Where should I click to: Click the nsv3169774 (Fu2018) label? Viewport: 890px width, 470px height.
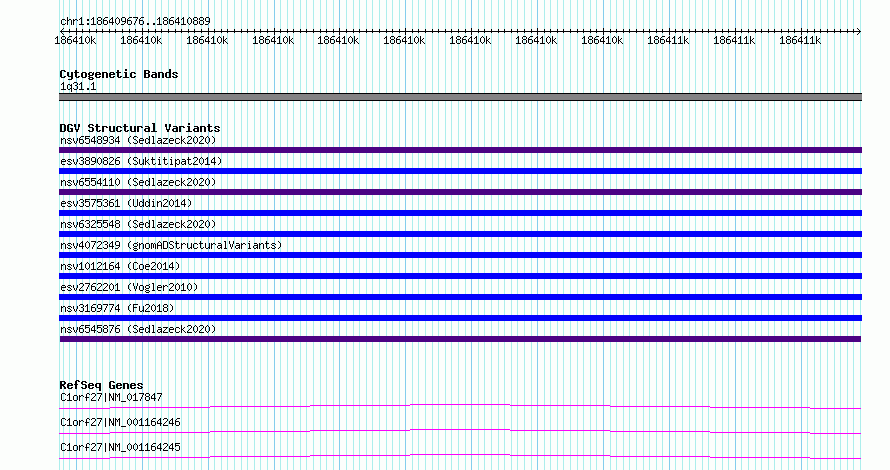pos(117,308)
